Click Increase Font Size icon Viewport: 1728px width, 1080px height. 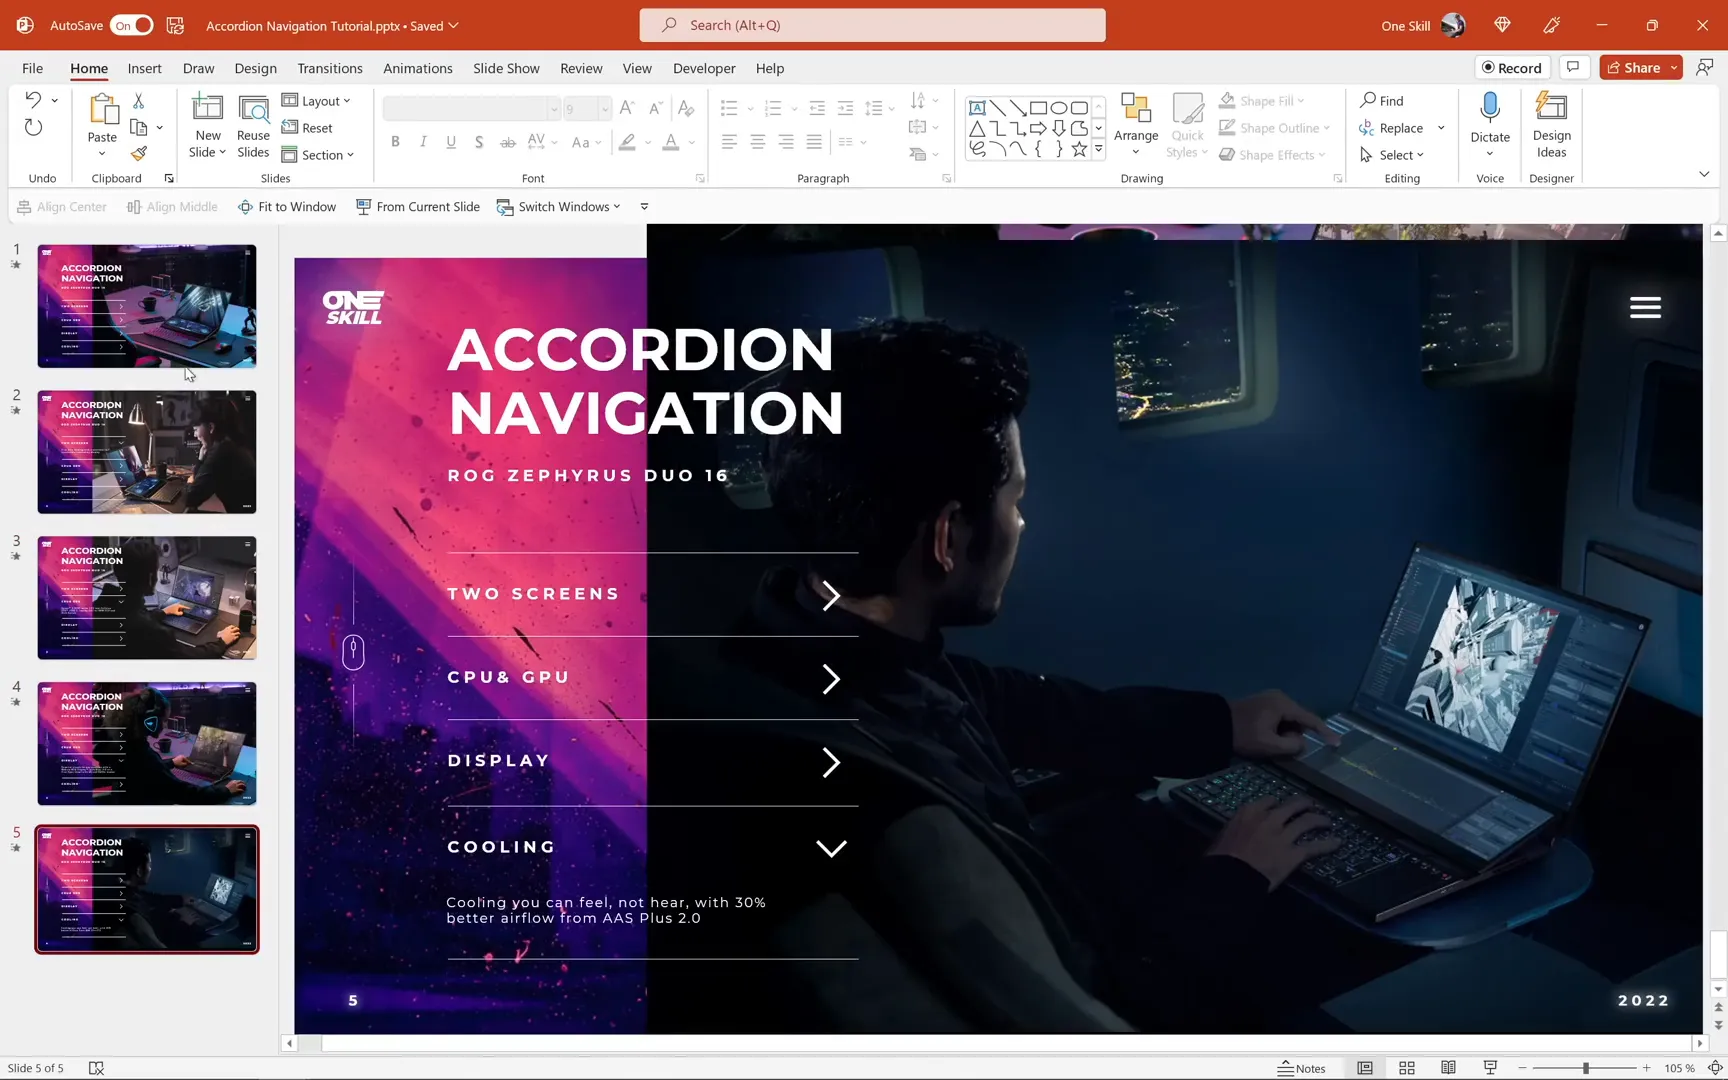coord(627,108)
